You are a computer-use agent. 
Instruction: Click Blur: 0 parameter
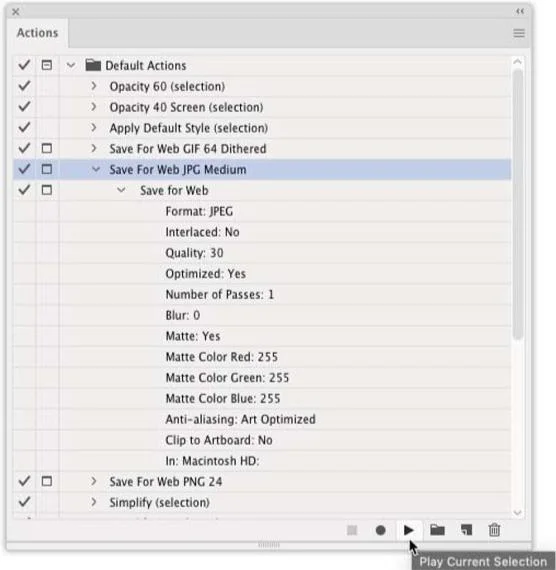[183, 315]
